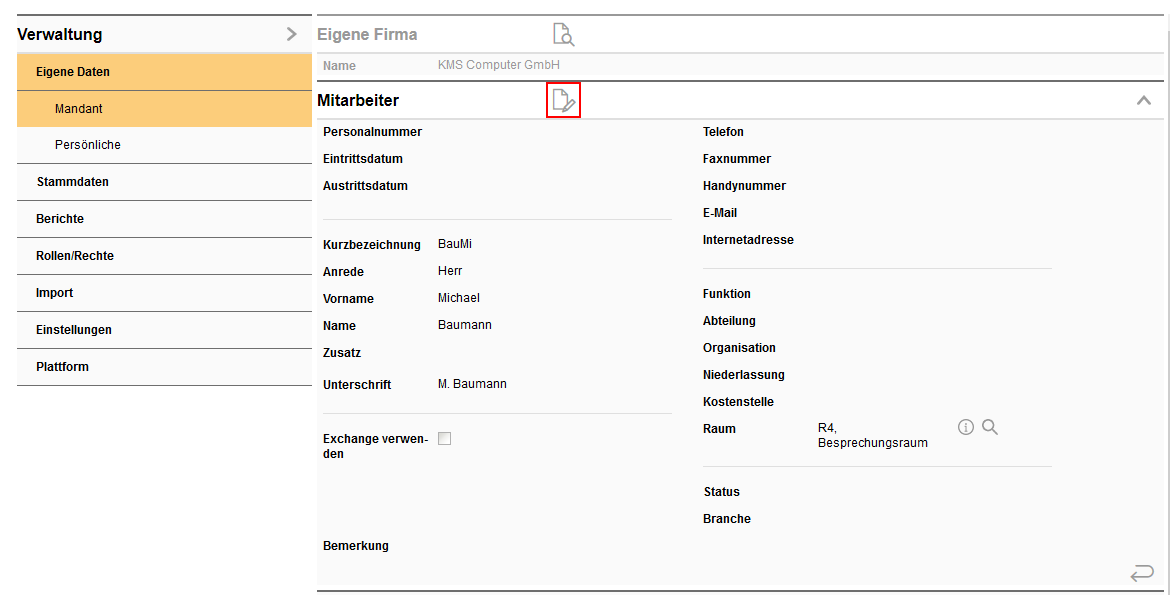Open Persönliche submenu entry
Image resolution: width=1170 pixels, height=595 pixels.
tap(88, 145)
